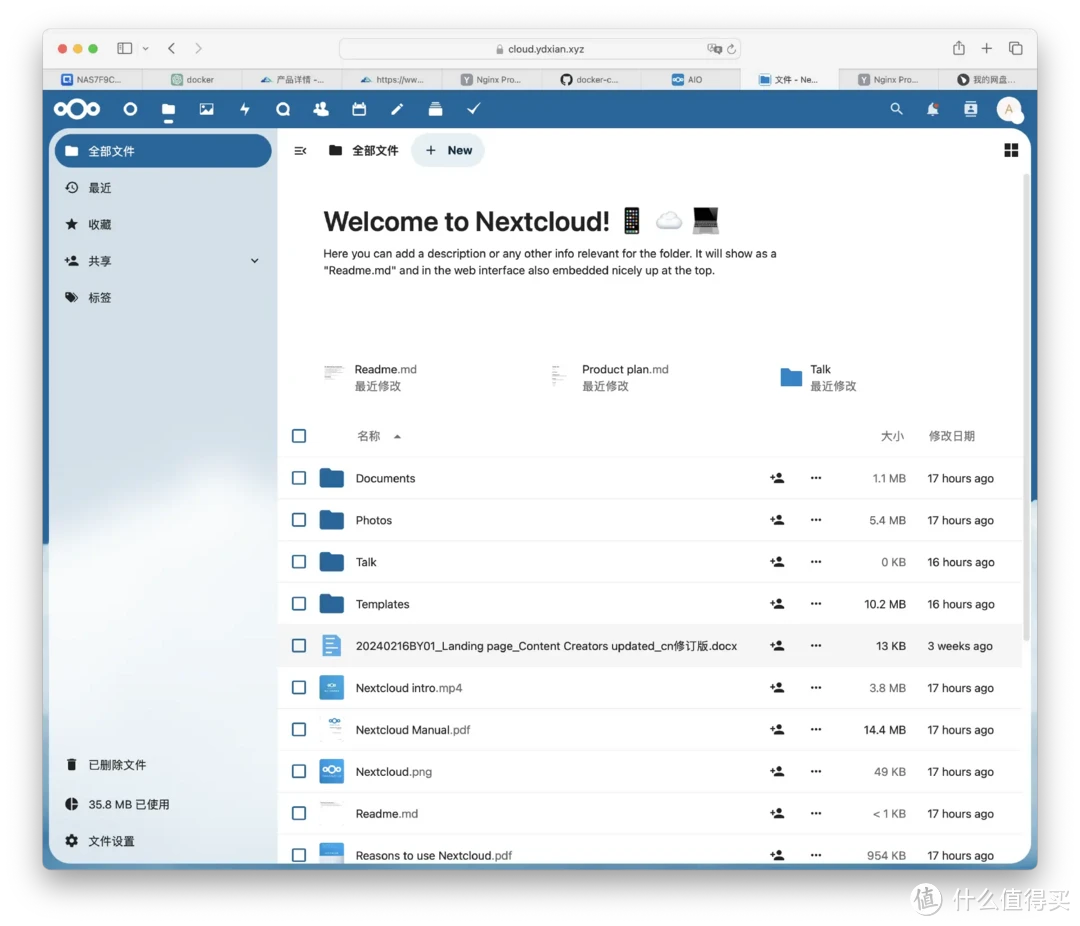The width and height of the screenshot is (1080, 926).
Task: Share the Templates folder
Action: (x=777, y=604)
